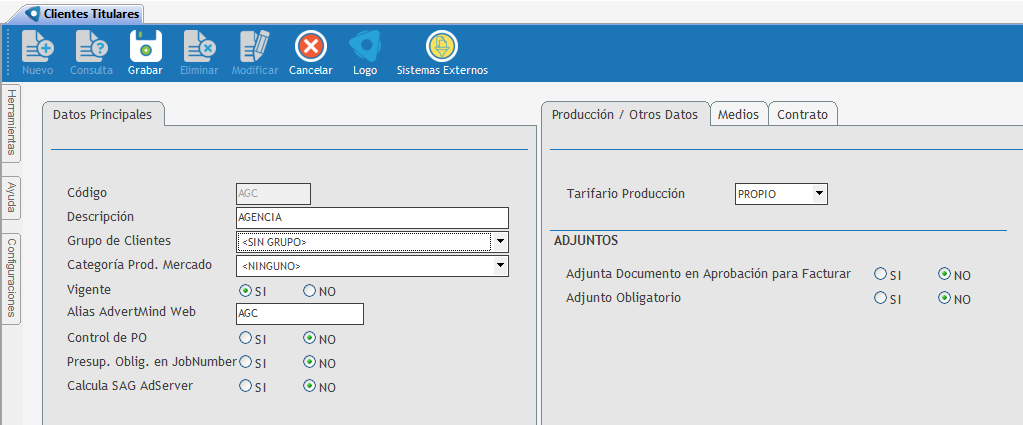Switch to the Medios tab
Image resolution: width=1023 pixels, height=425 pixels.
(x=738, y=115)
